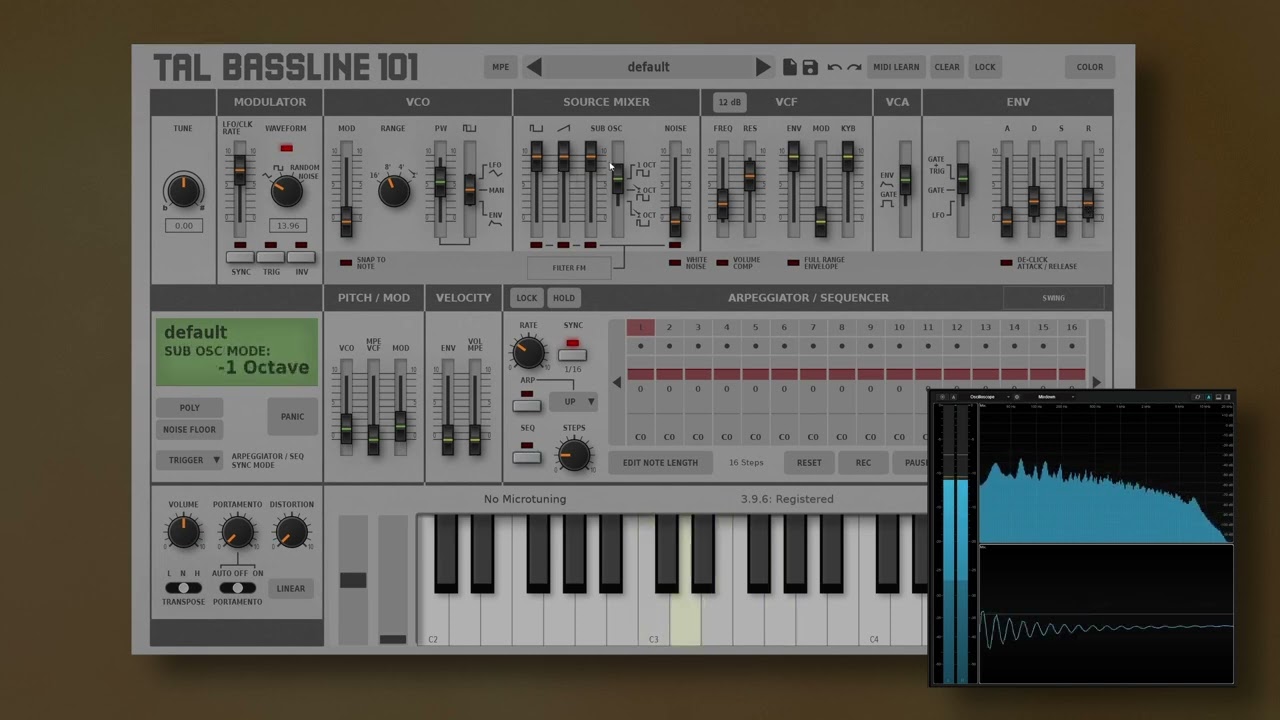Image resolution: width=1280 pixels, height=720 pixels.
Task: Toggle the SEQ on/off button
Action: 526,457
